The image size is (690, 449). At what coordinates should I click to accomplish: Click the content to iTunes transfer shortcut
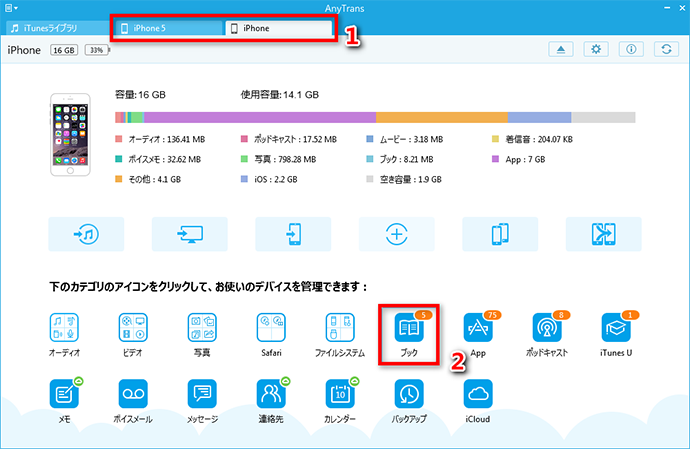(x=86, y=234)
